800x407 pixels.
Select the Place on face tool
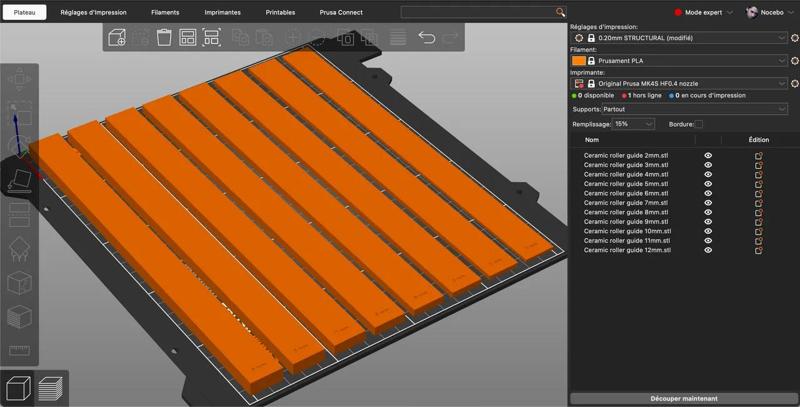click(19, 181)
